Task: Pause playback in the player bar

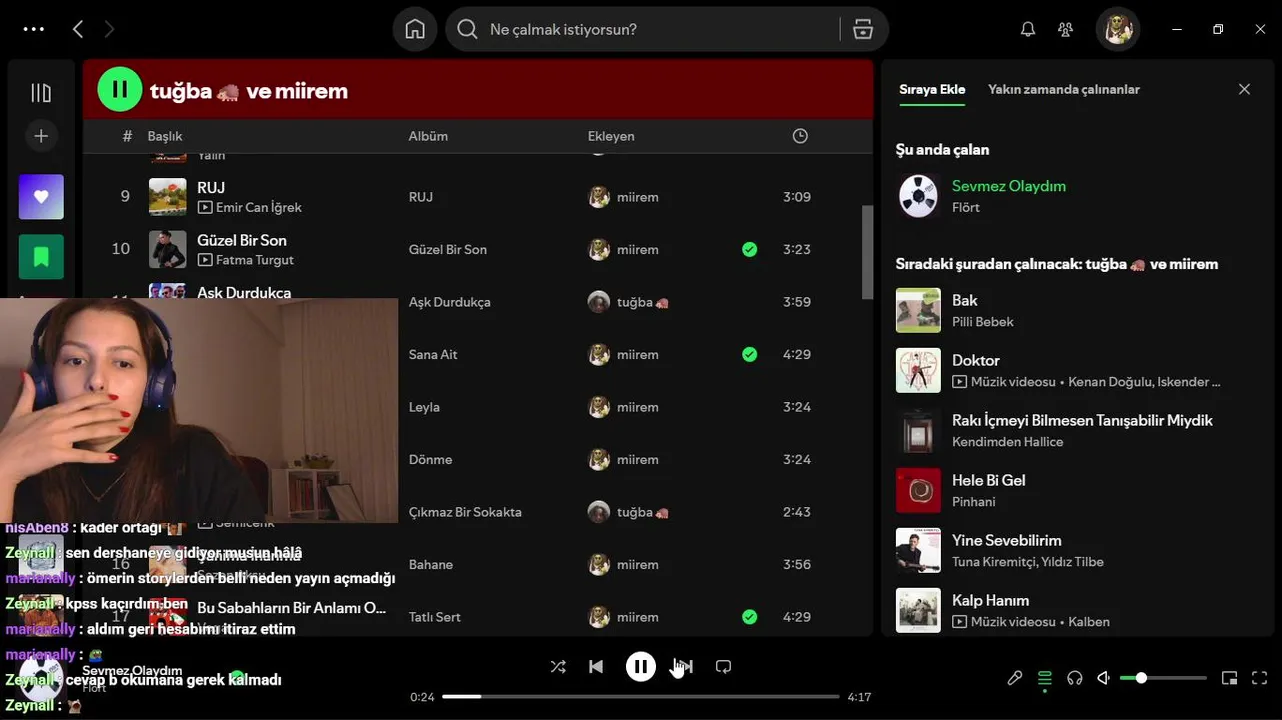Action: [641, 666]
